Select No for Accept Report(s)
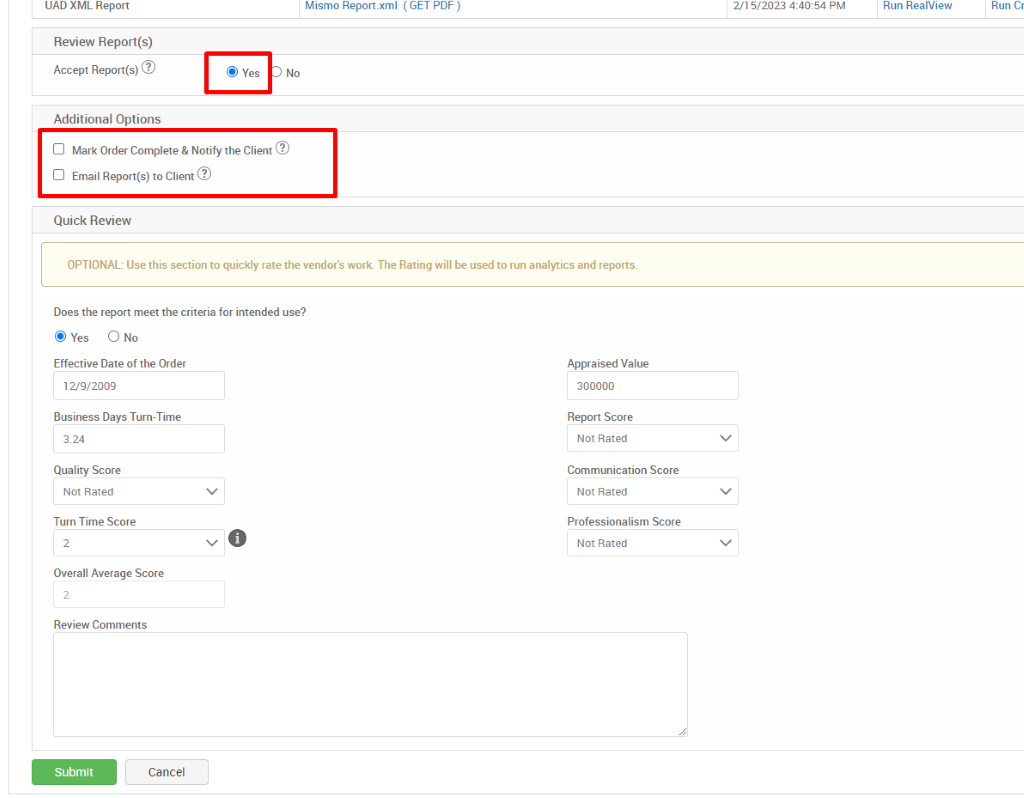 tap(276, 72)
